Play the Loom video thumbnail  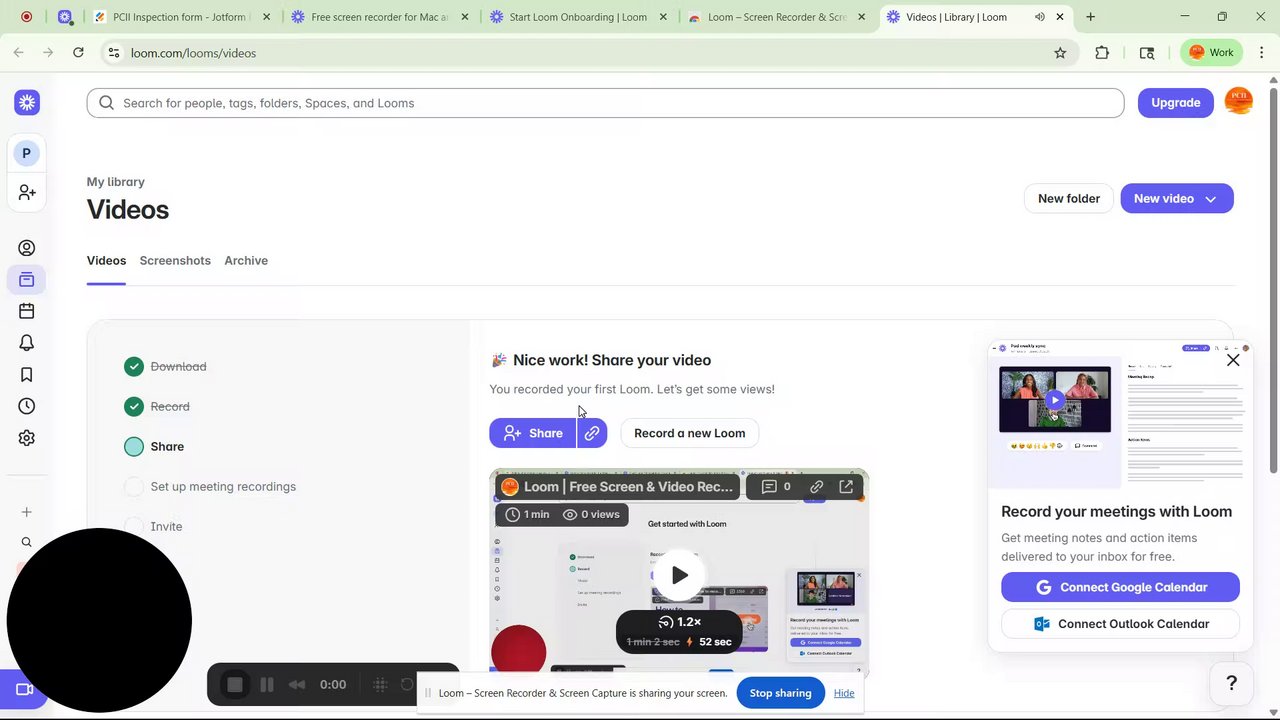pos(679,575)
